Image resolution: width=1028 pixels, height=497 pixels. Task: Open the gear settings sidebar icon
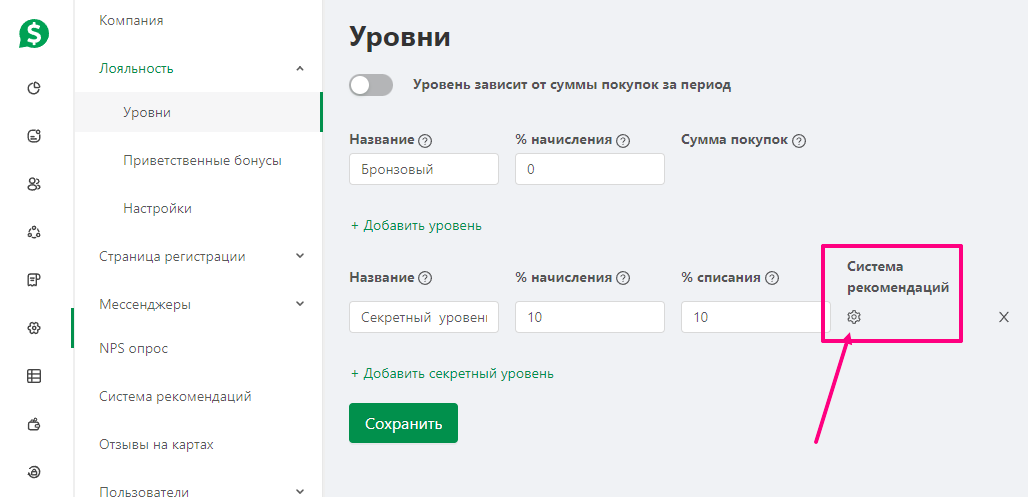(34, 328)
